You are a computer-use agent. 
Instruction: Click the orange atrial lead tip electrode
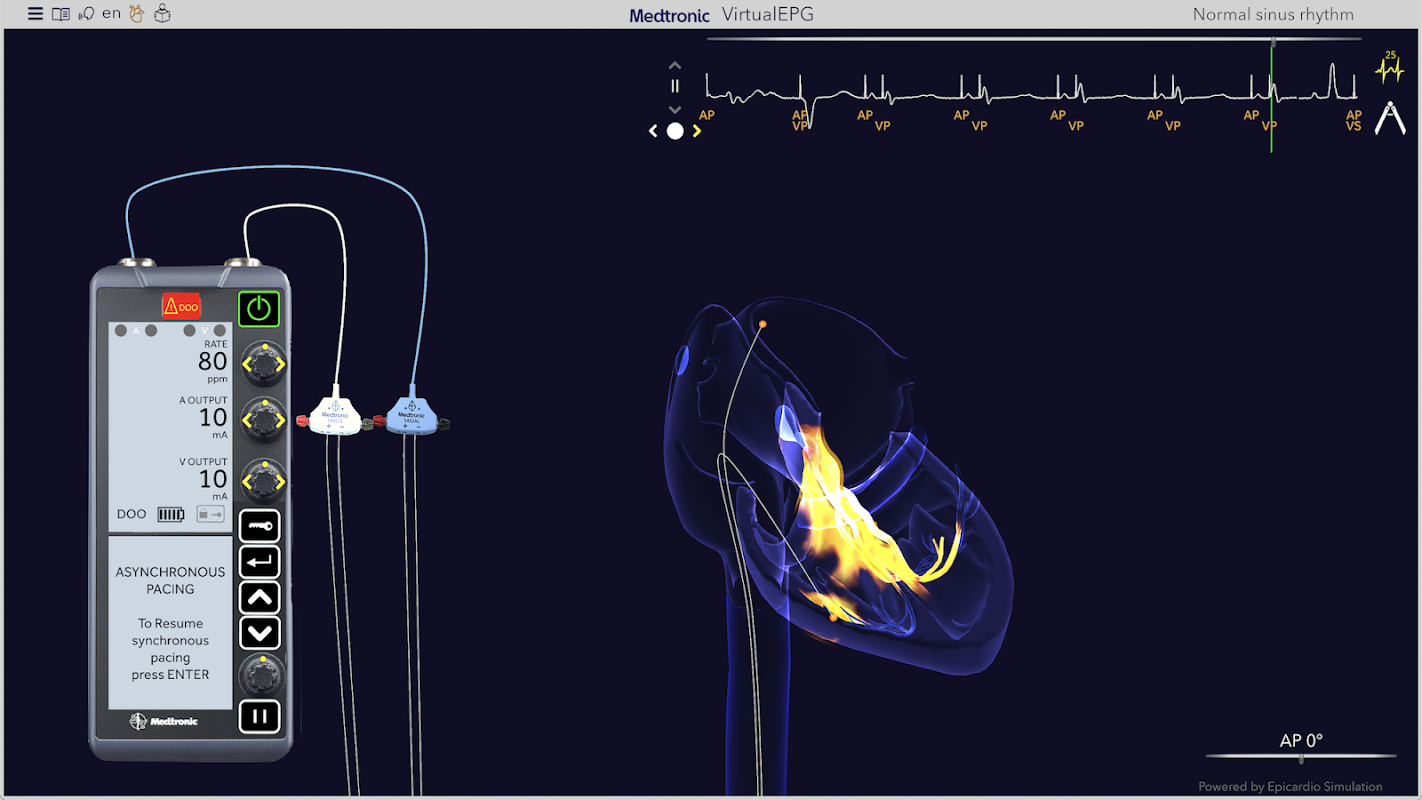[x=762, y=324]
